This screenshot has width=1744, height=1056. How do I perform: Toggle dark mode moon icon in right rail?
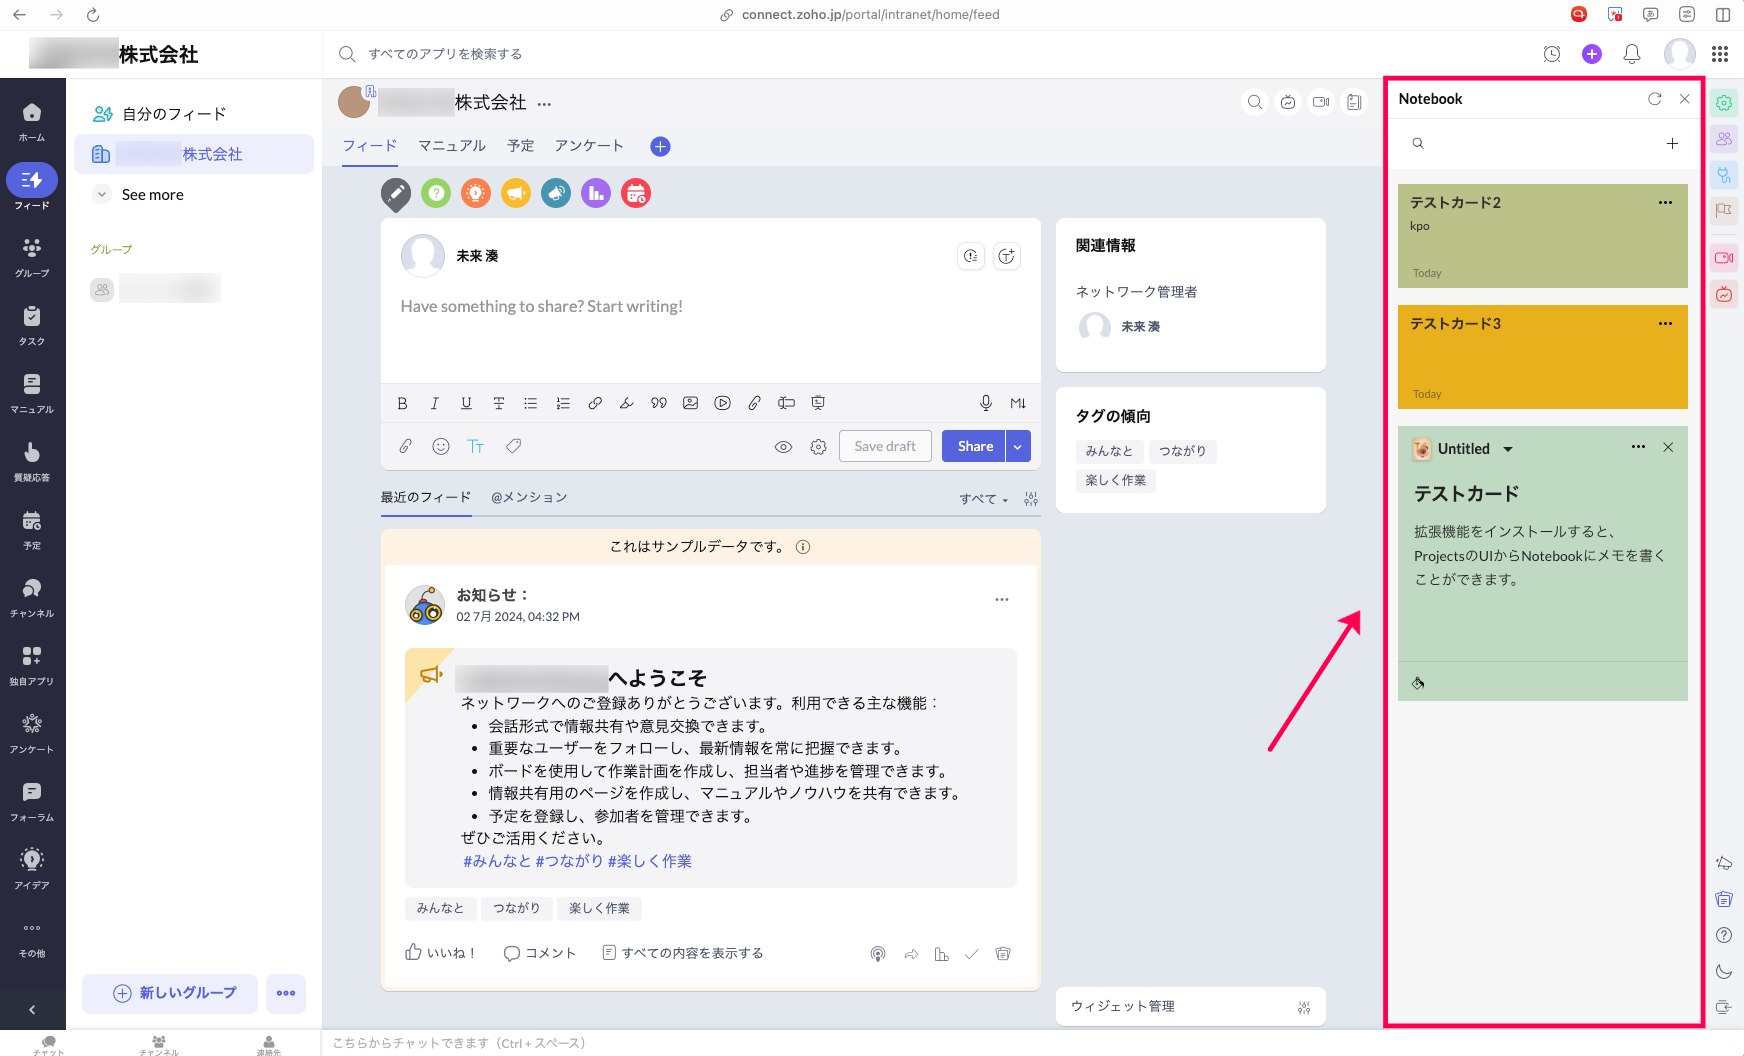coord(1723,971)
